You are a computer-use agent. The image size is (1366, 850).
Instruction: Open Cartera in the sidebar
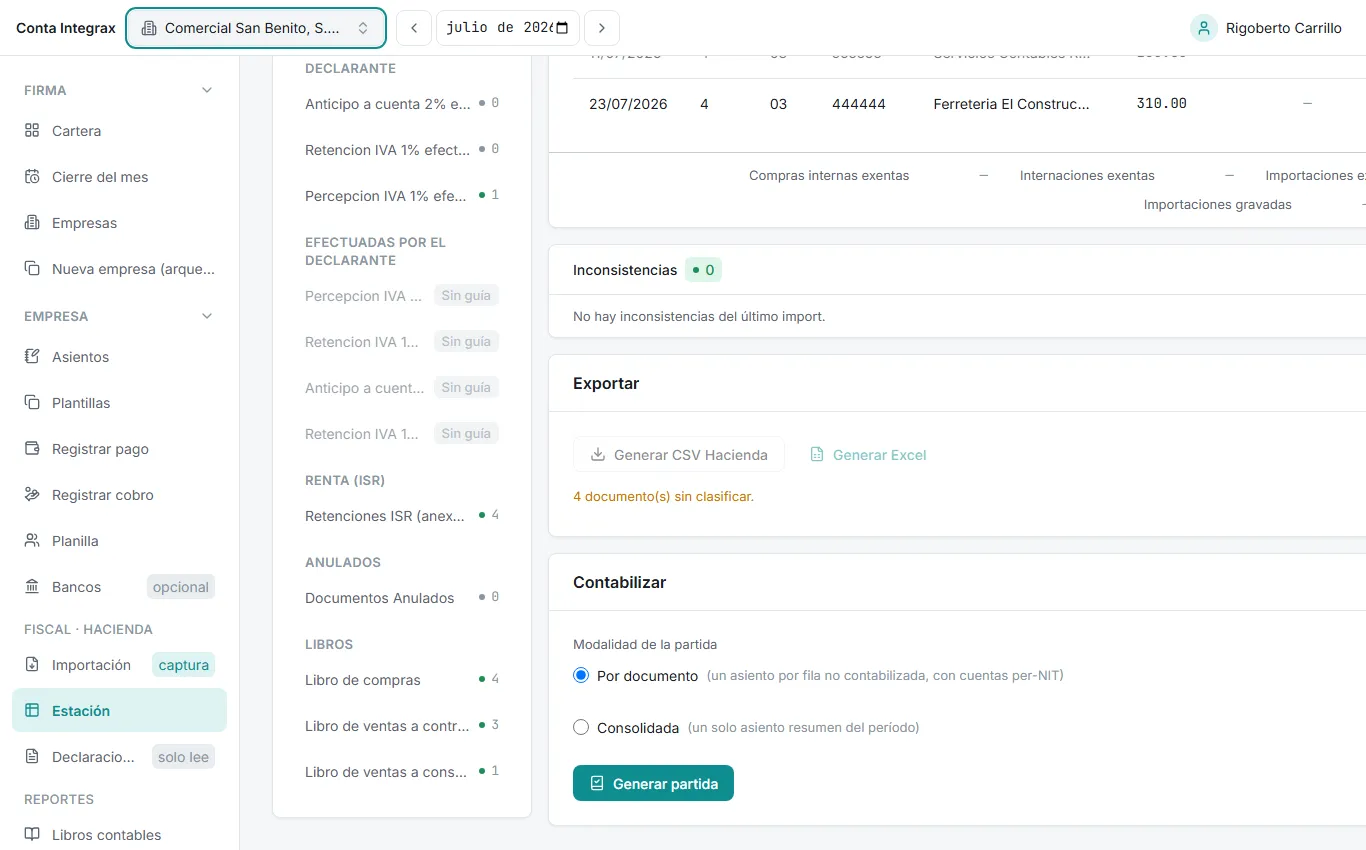[119, 131]
